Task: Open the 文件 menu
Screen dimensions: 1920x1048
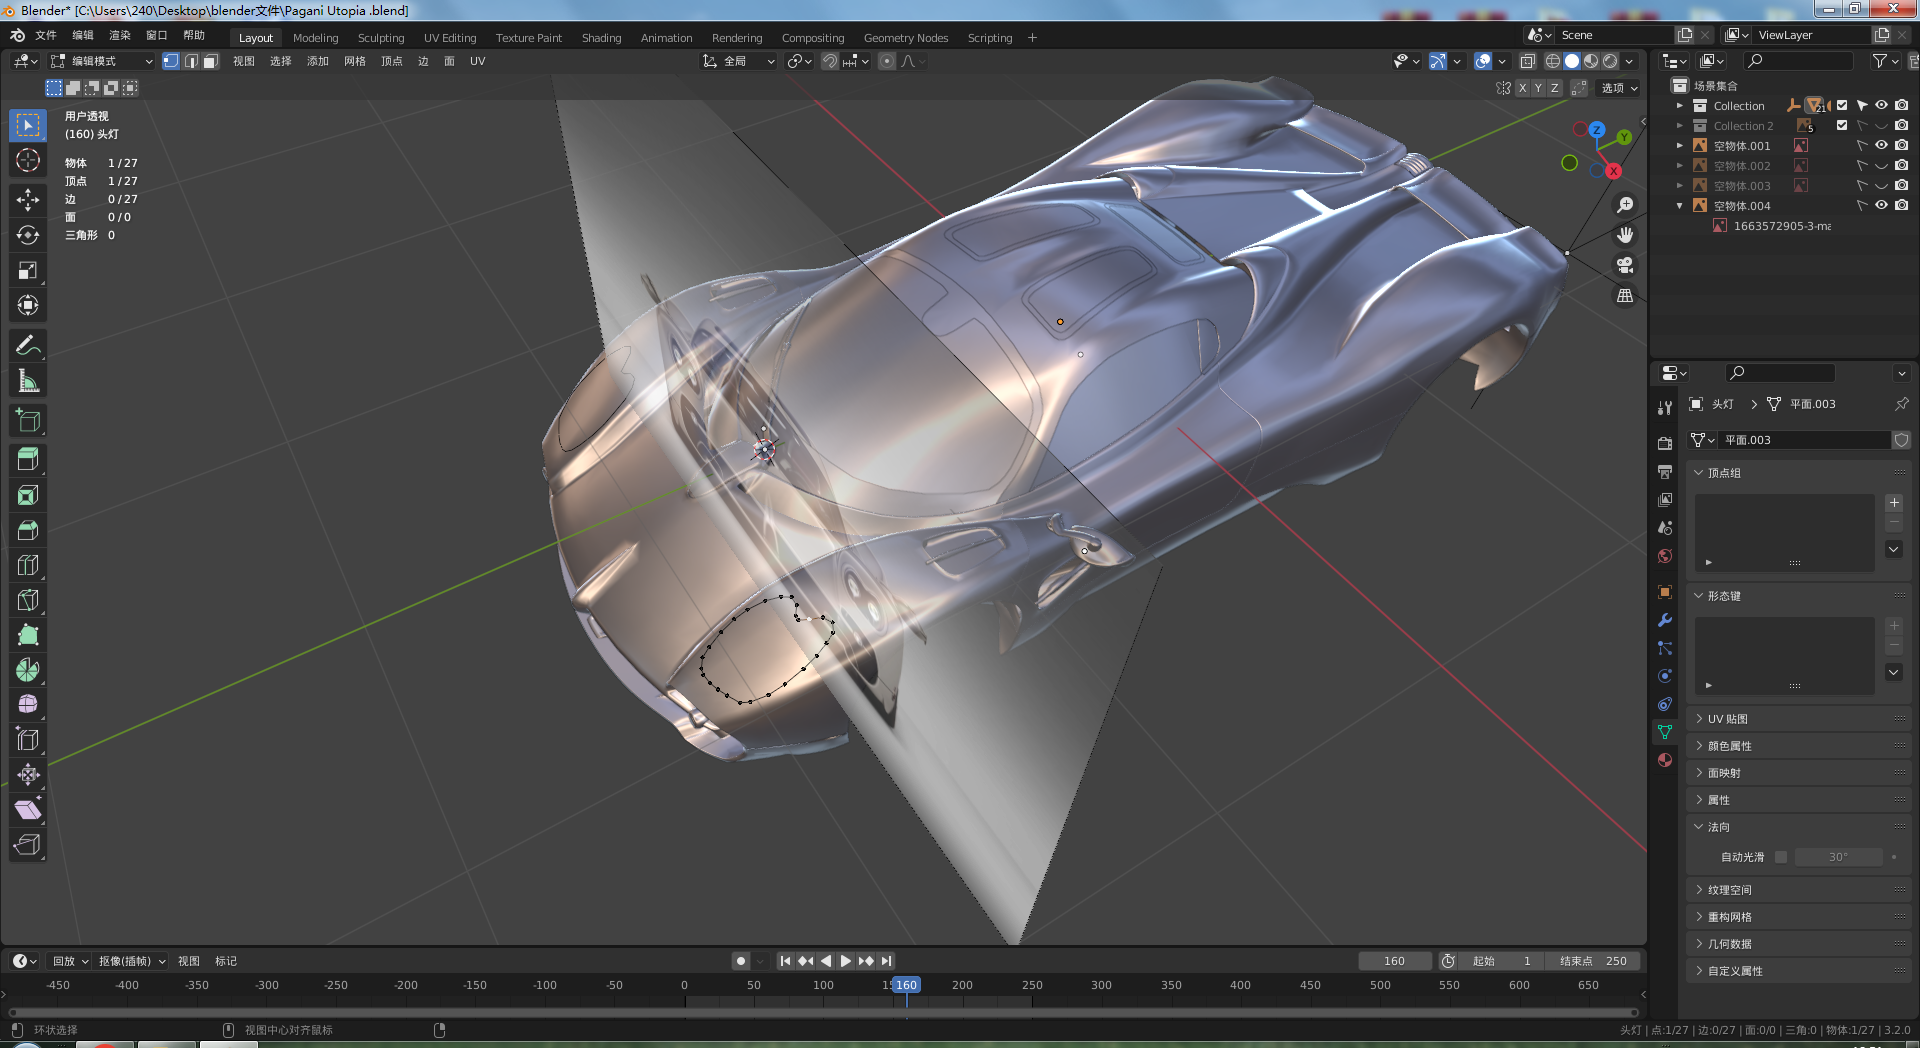Action: (x=46, y=35)
